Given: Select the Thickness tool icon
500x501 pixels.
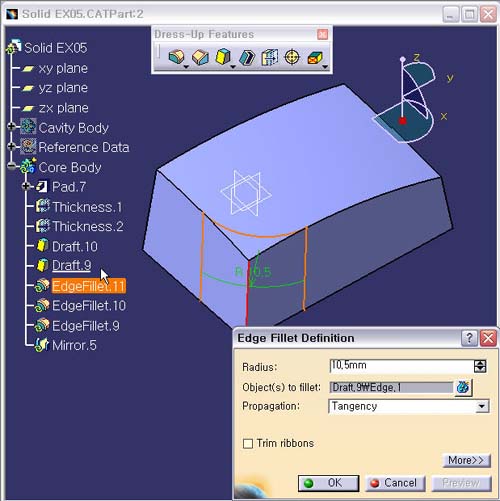Looking at the screenshot, I should [x=270, y=57].
